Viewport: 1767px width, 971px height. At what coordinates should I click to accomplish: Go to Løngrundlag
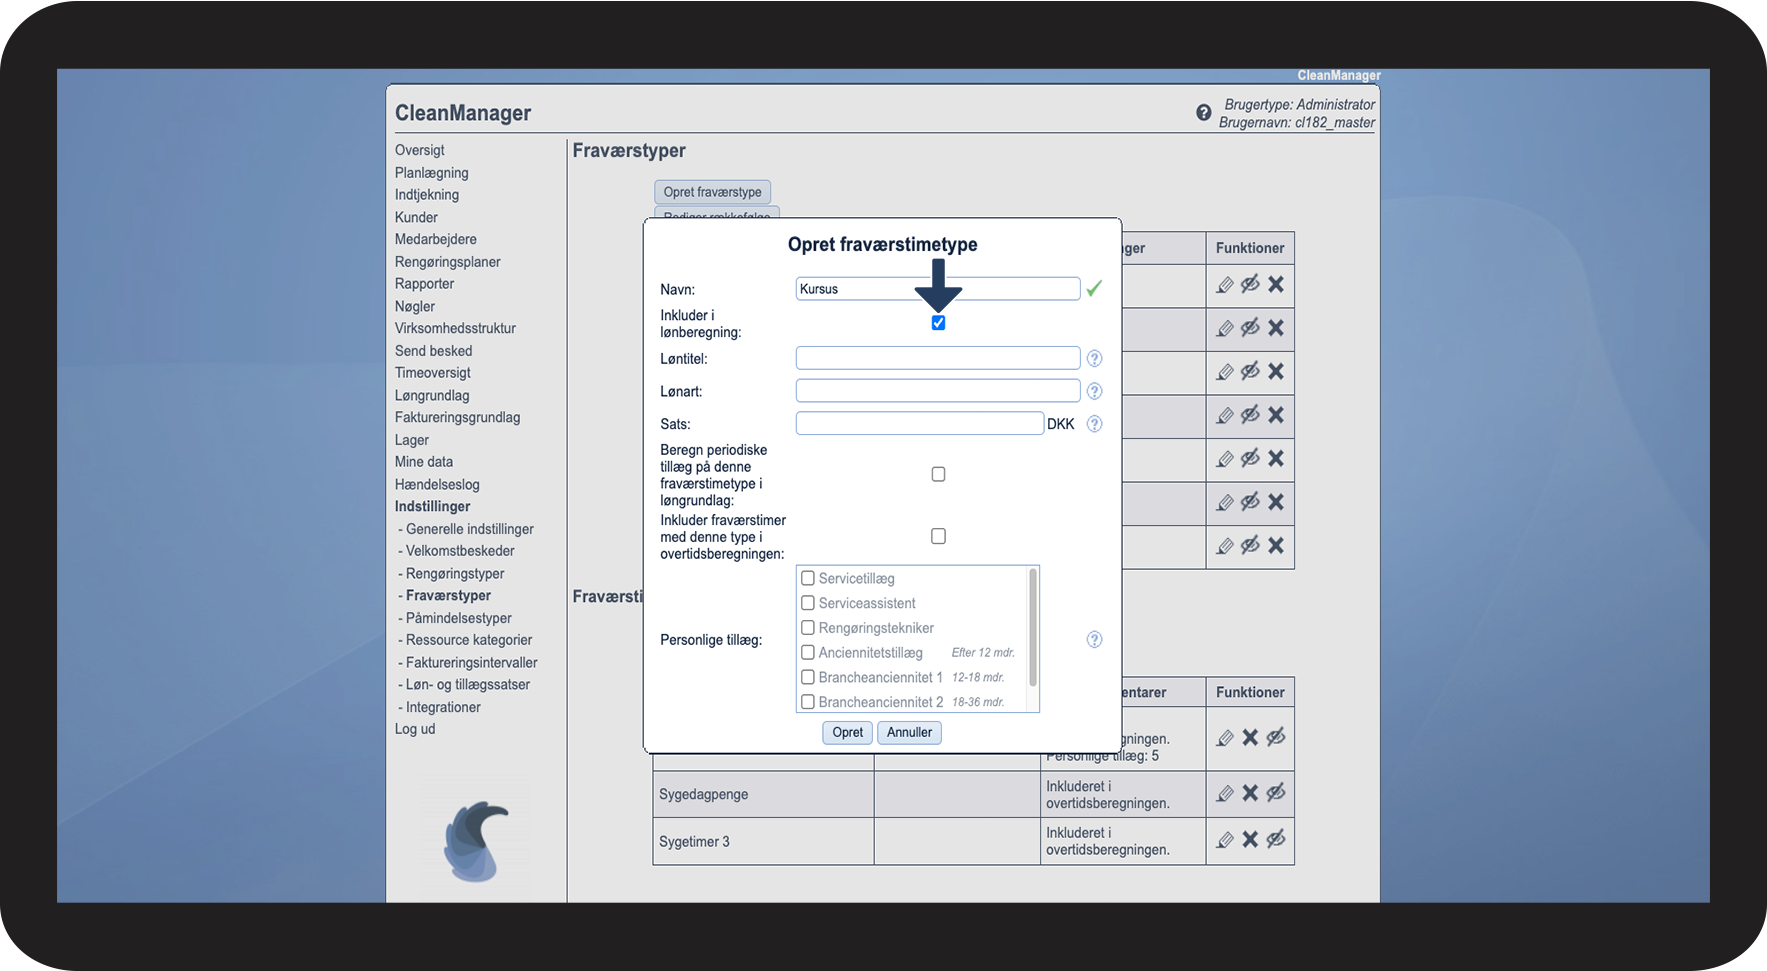pyautogui.click(x=432, y=395)
